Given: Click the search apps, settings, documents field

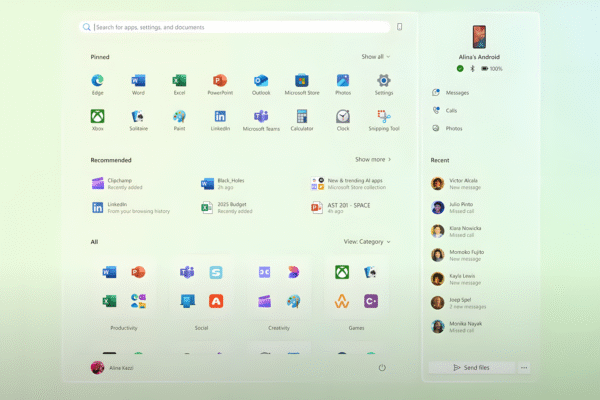Looking at the screenshot, I should pyautogui.click(x=235, y=27).
